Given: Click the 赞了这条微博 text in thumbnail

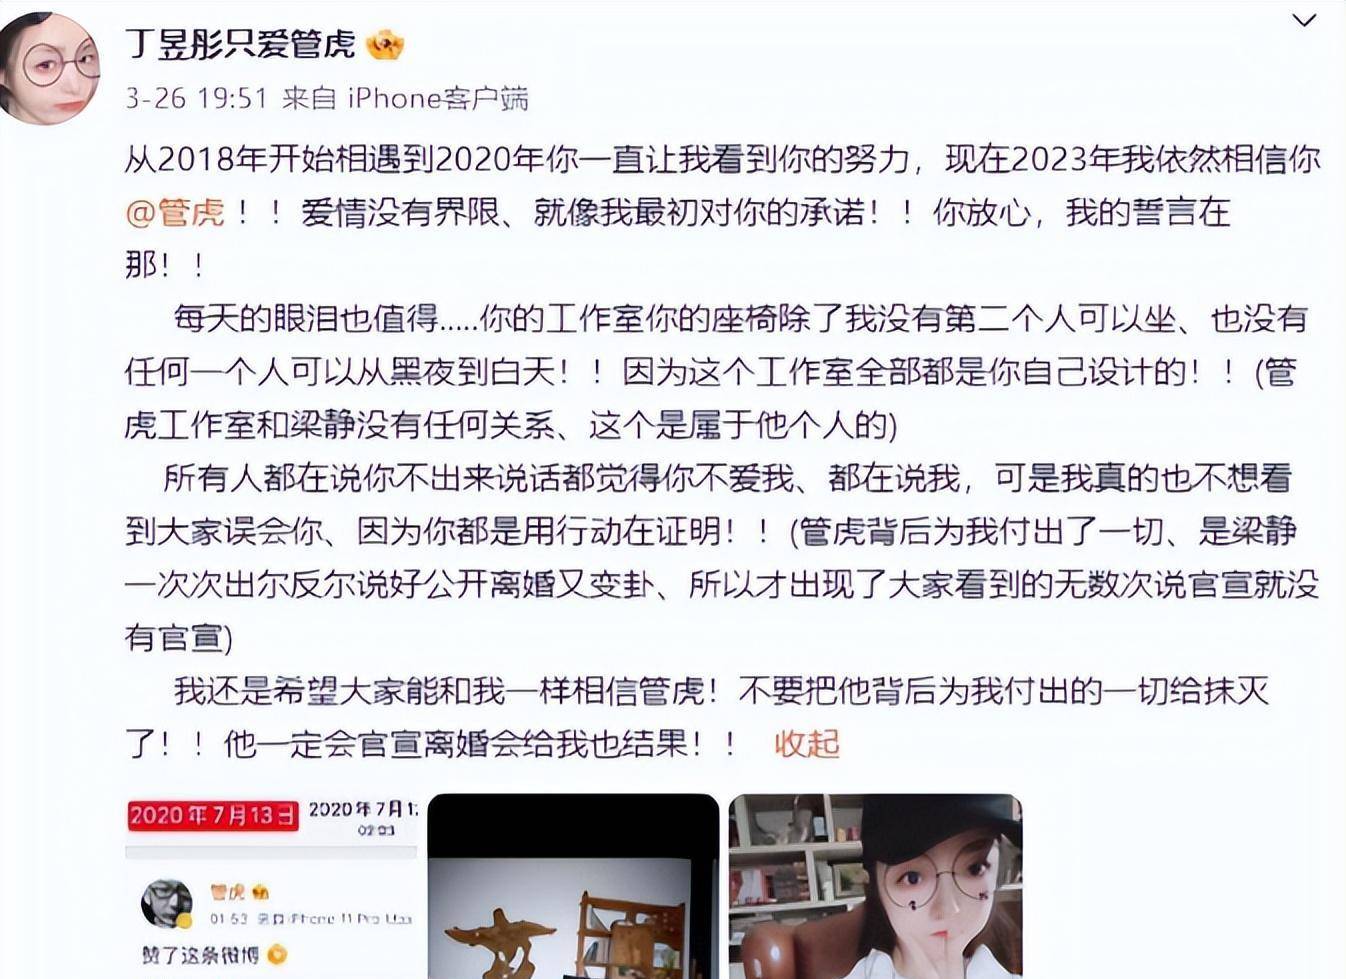Looking at the screenshot, I should coord(200,955).
